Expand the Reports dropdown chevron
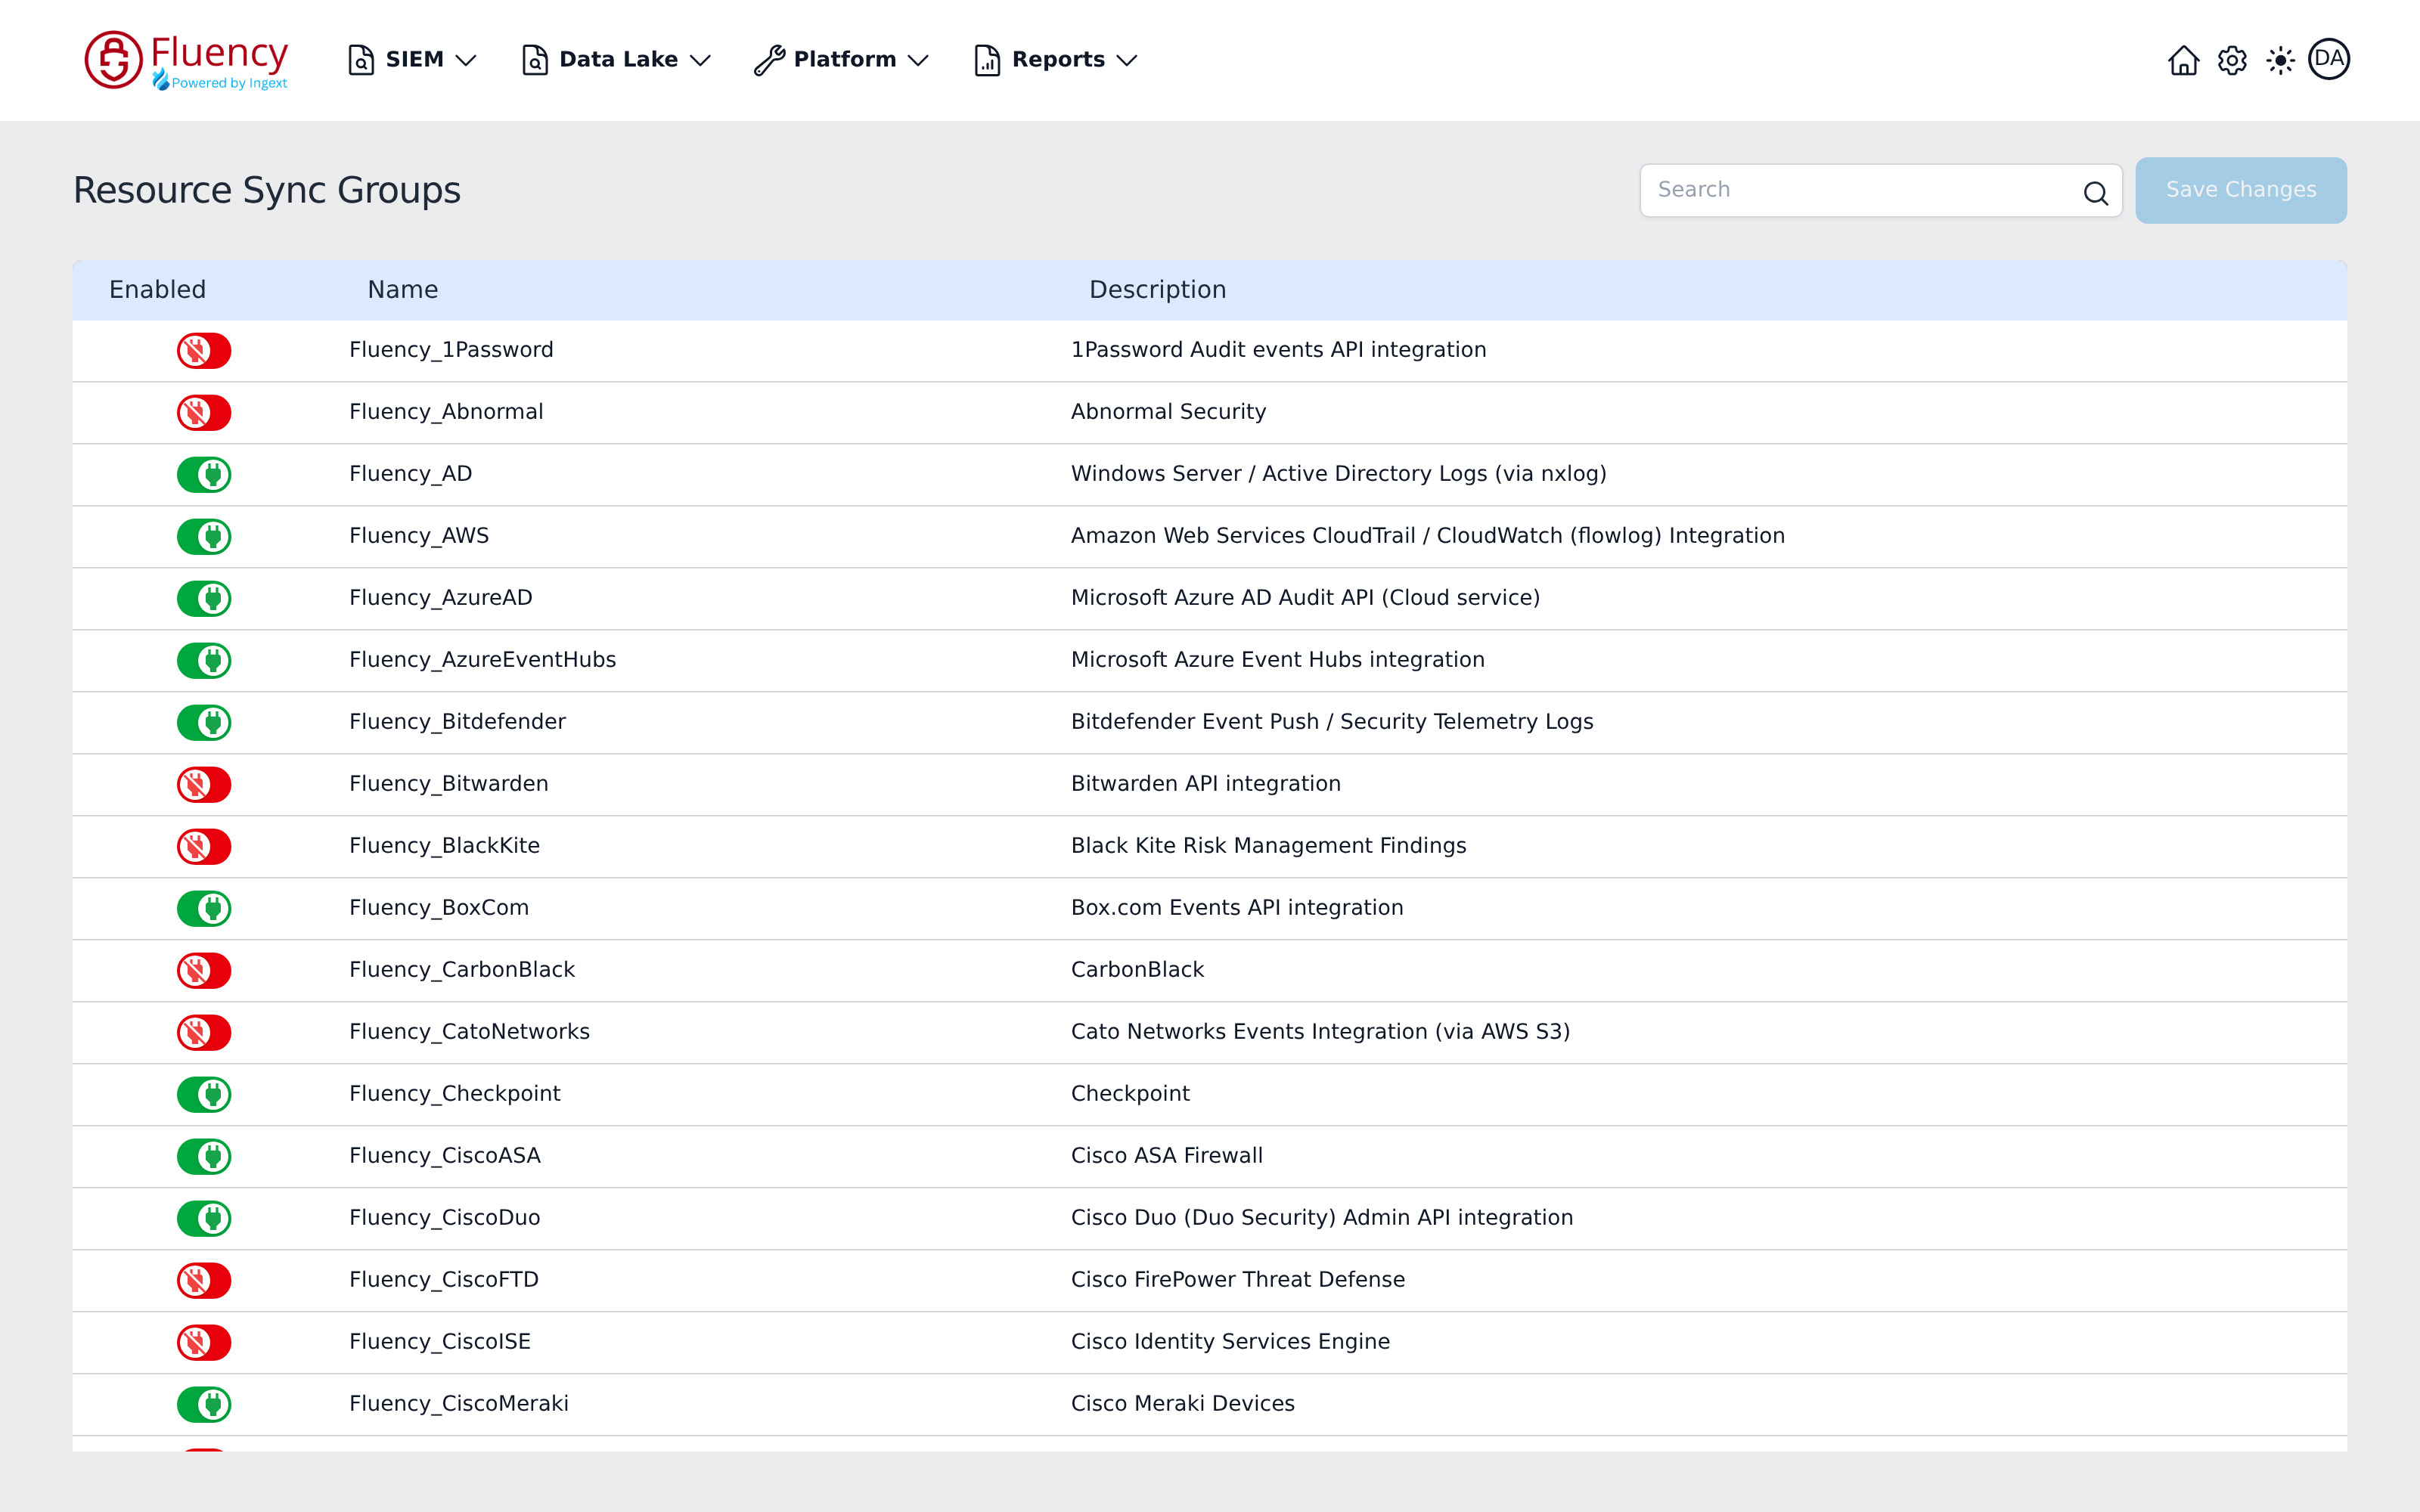This screenshot has height=1512, width=2420. (x=1127, y=61)
